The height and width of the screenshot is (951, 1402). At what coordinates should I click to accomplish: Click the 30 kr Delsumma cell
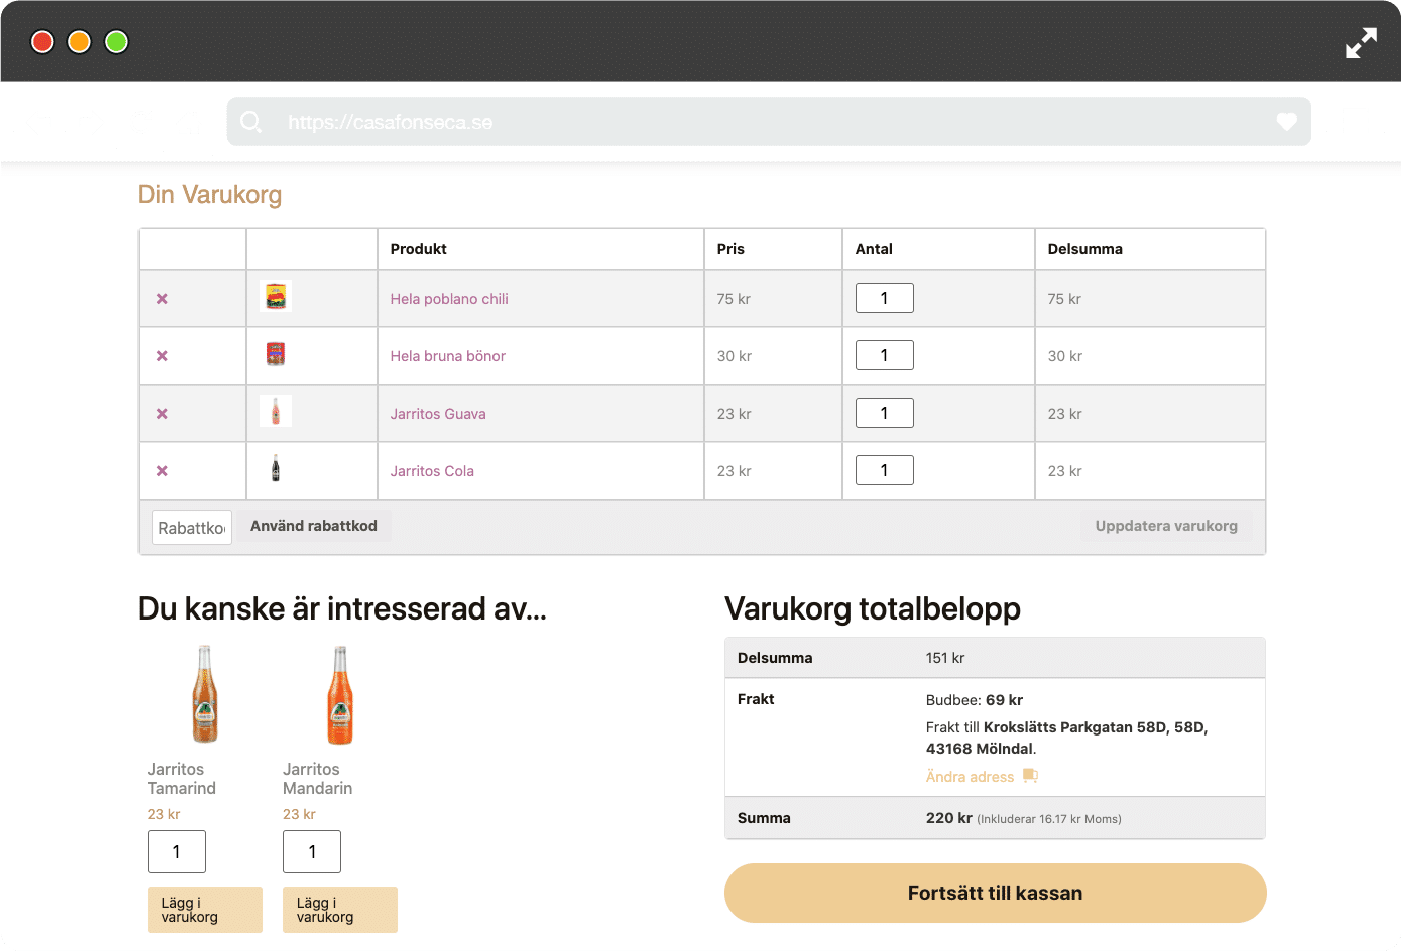point(1064,356)
